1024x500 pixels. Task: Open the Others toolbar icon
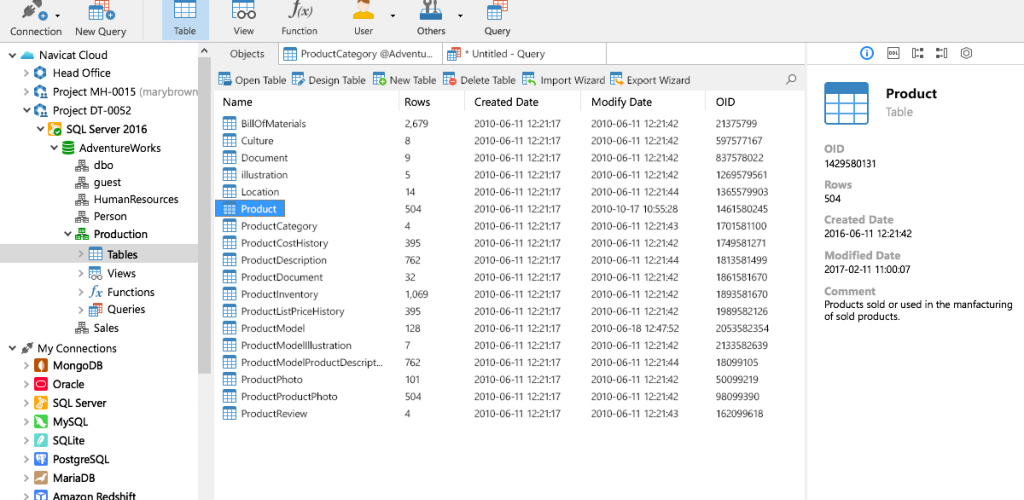431,11
